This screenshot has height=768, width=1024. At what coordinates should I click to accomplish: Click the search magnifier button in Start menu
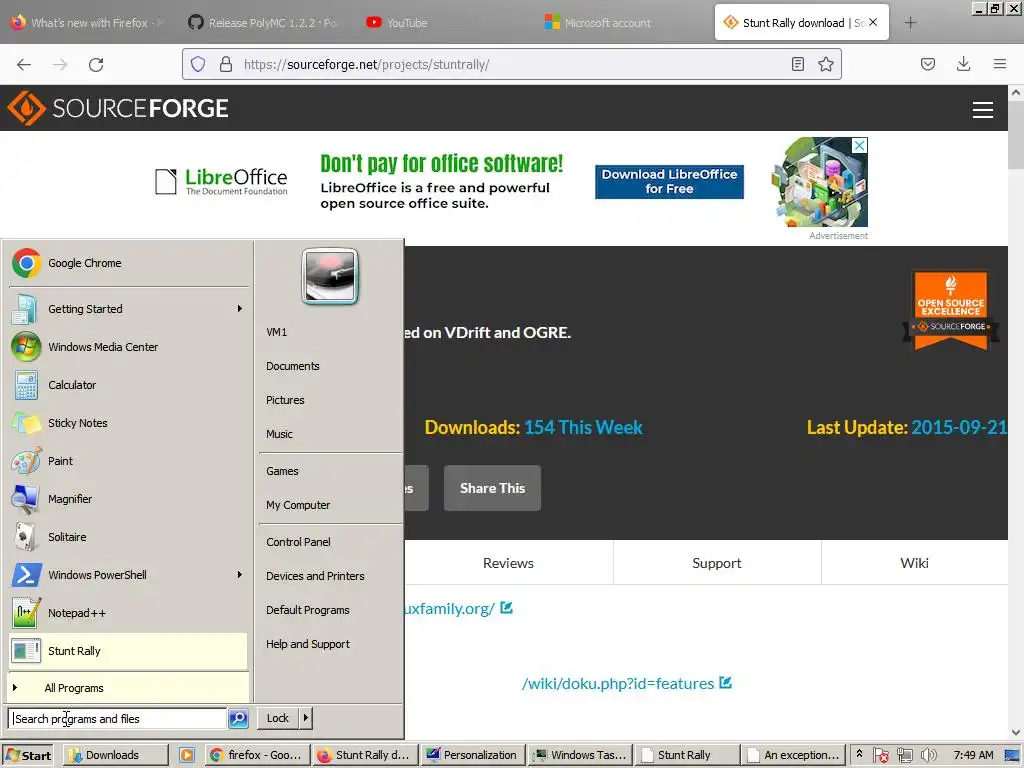238,718
